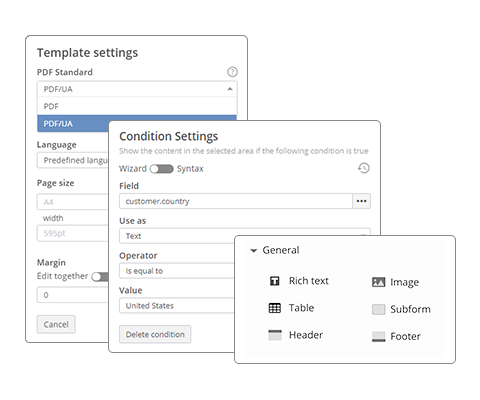Click the Delete condition button

pos(155,334)
